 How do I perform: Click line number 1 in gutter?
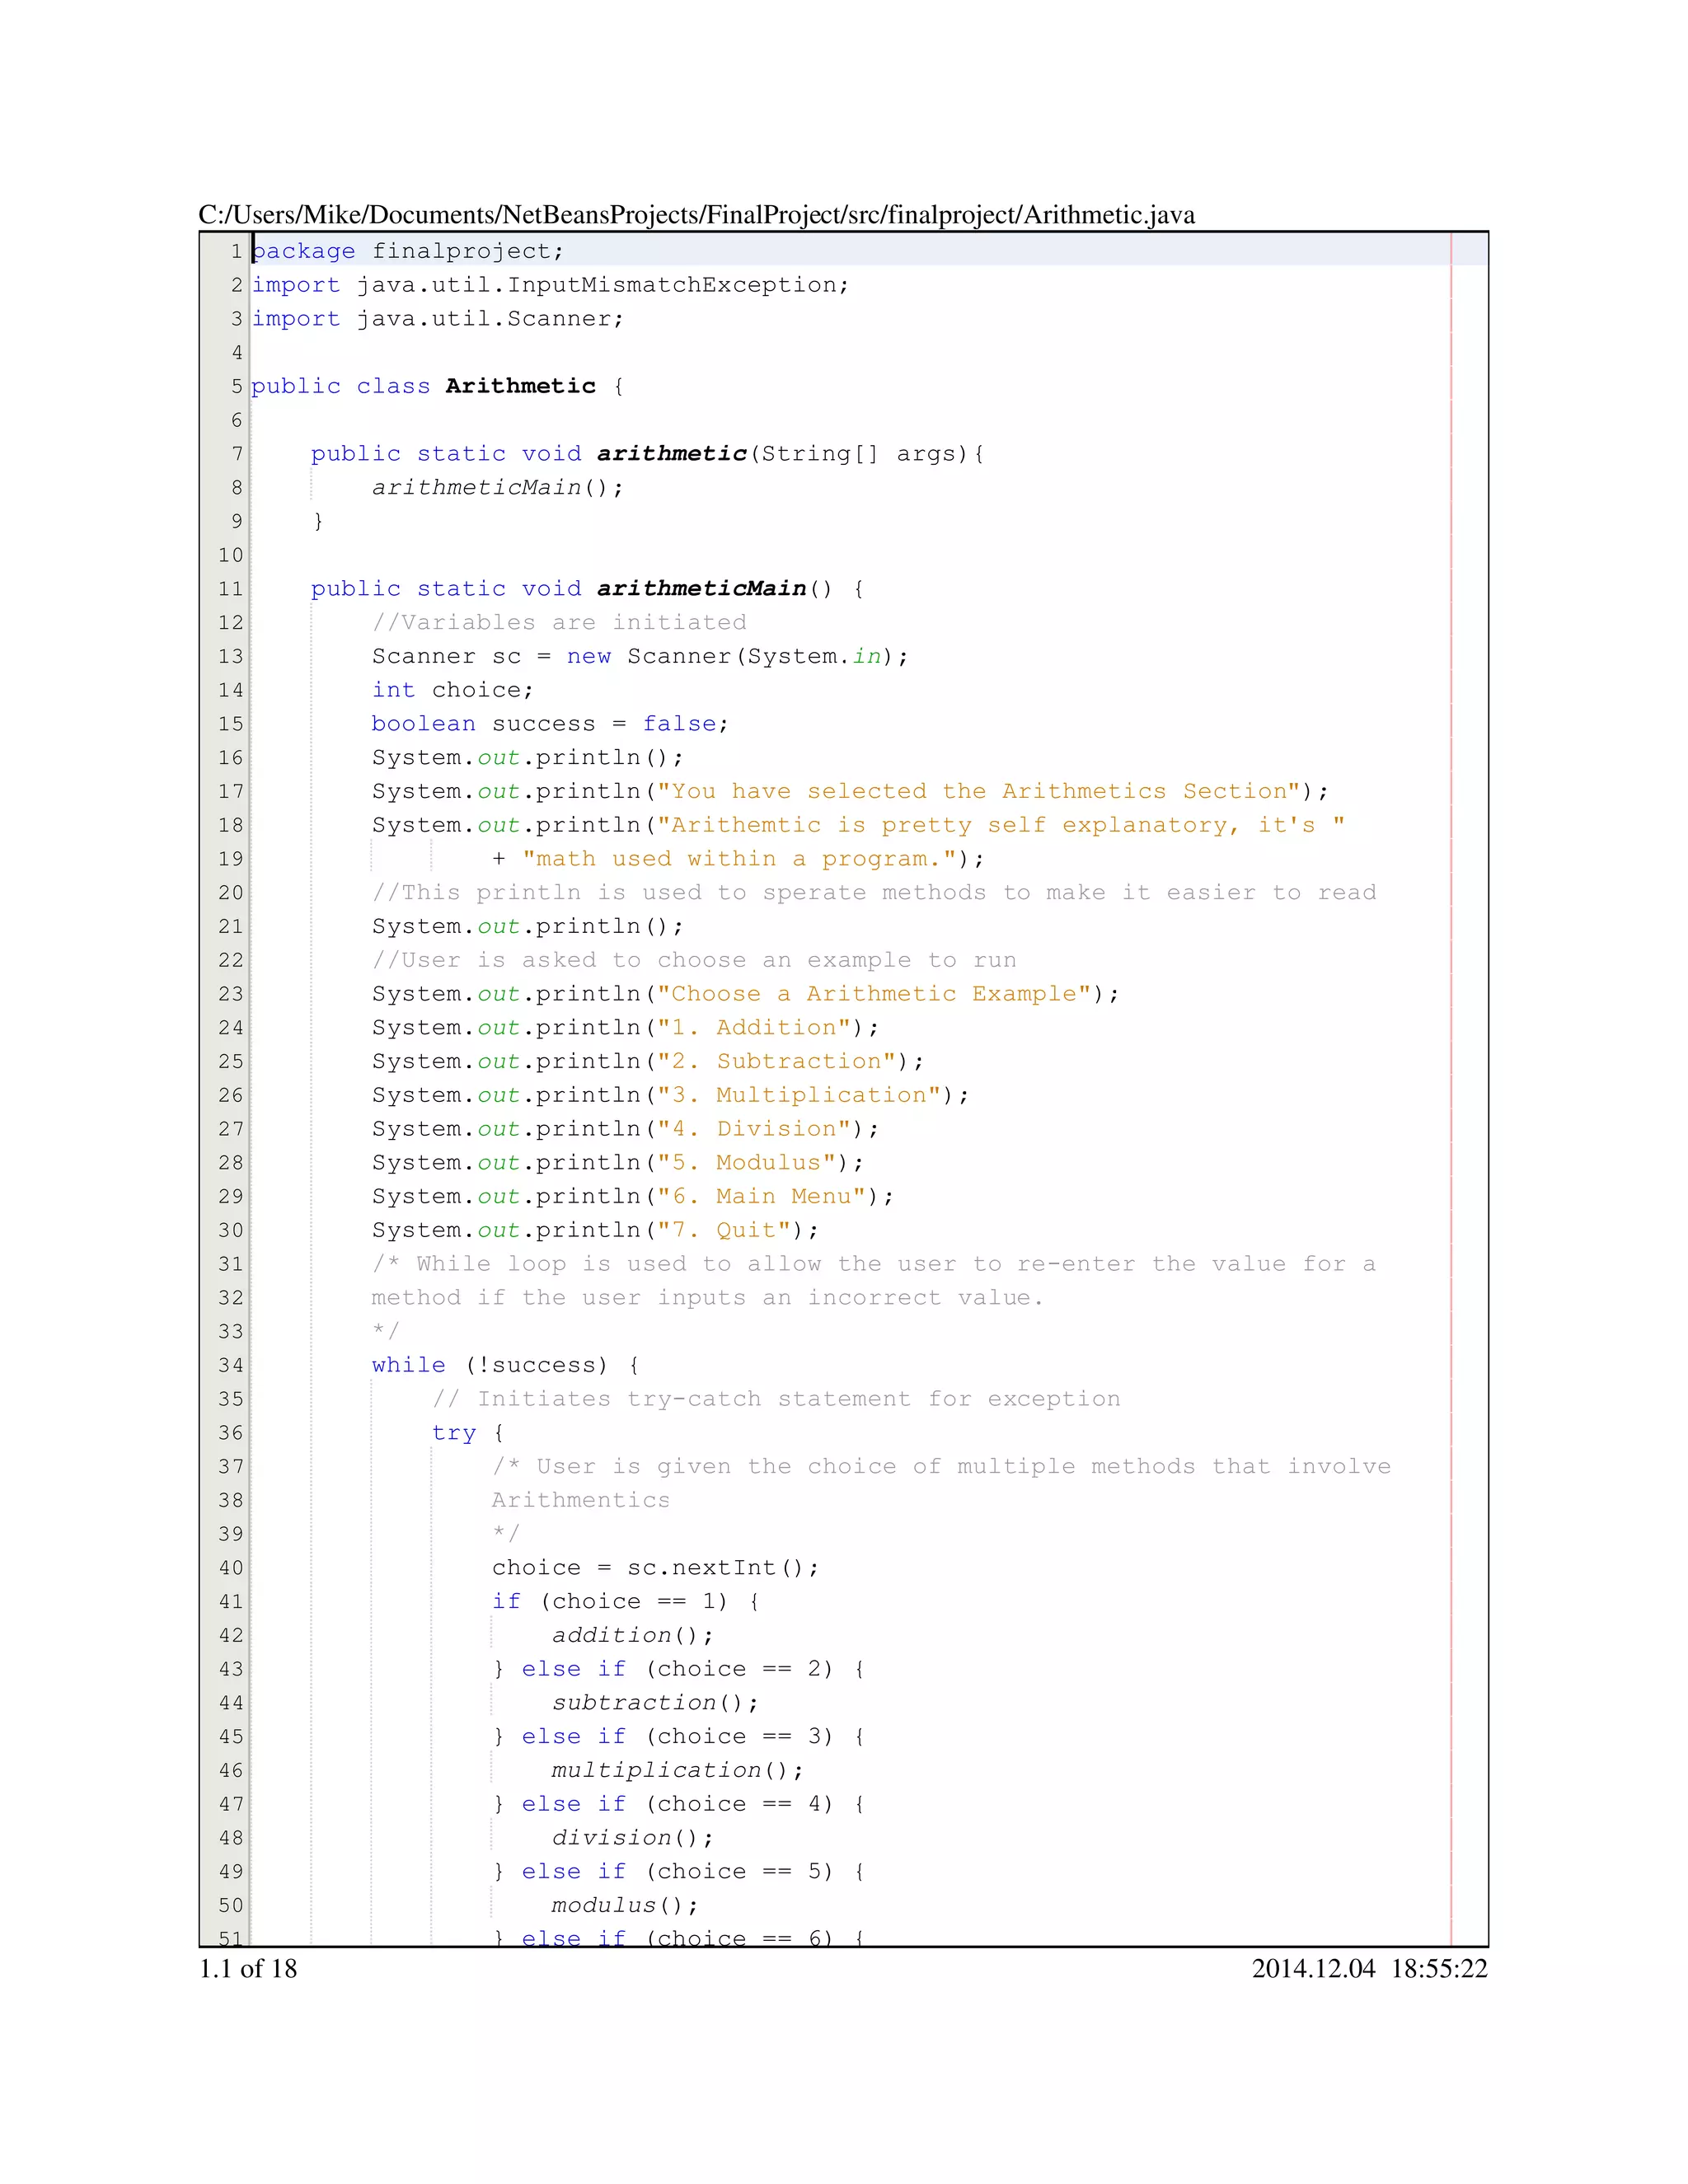coord(236,251)
